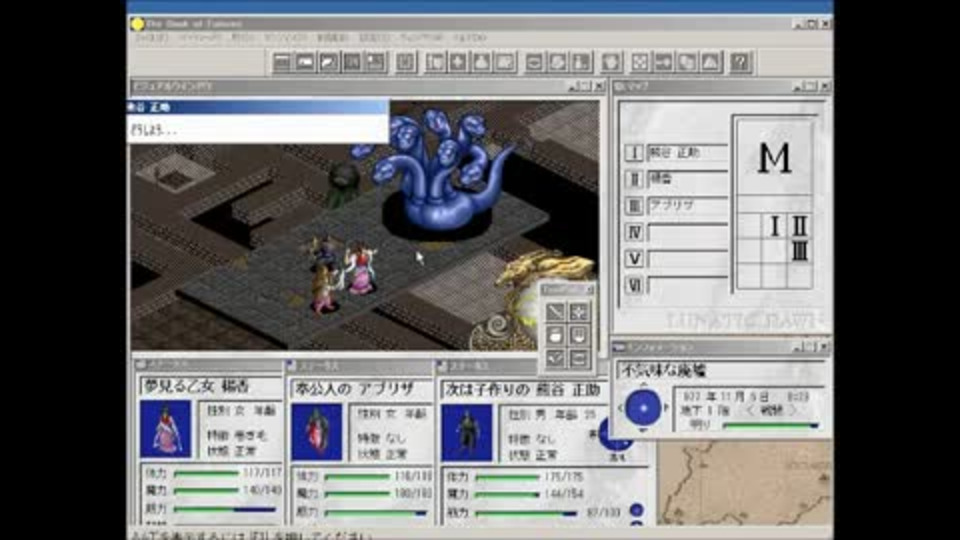
Task: Click the right-arrow toolbar icon
Action: 663,62
